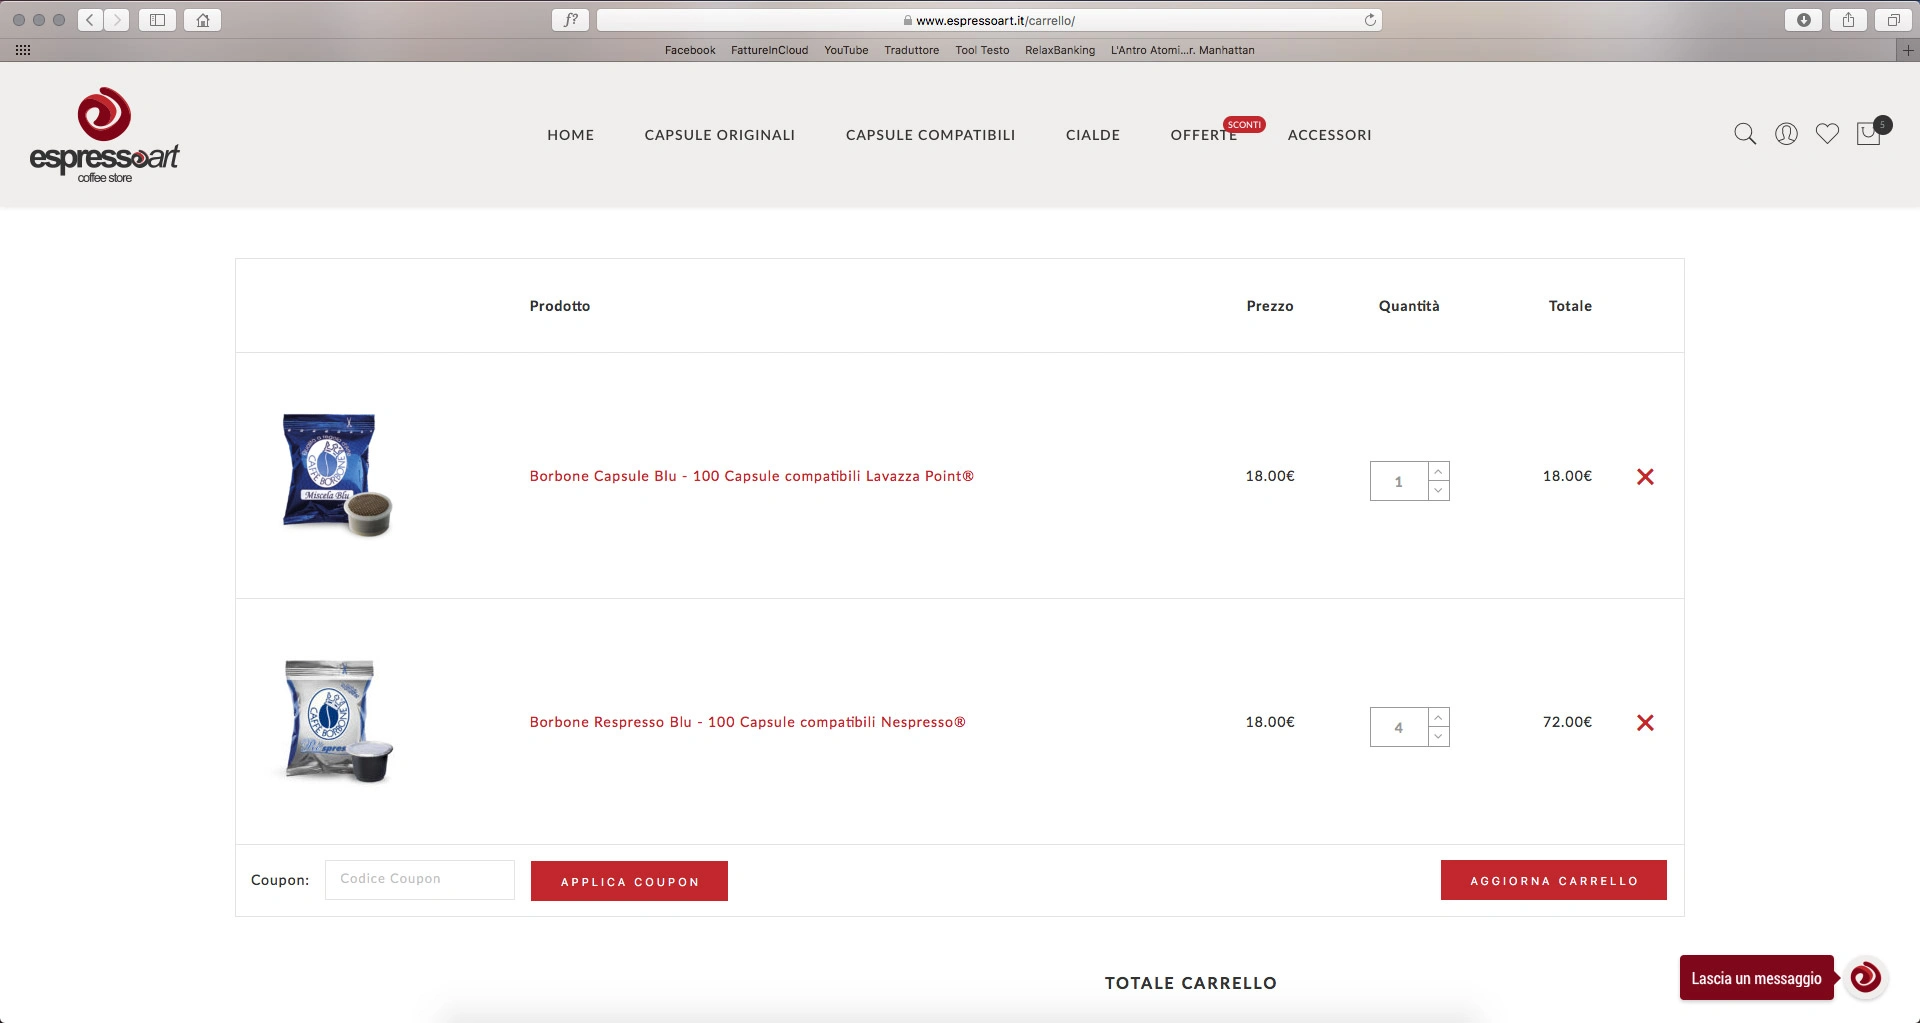Open the shopping cart icon
The image size is (1920, 1023).
click(1869, 133)
